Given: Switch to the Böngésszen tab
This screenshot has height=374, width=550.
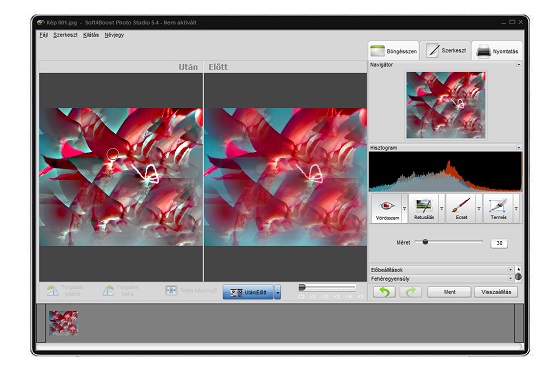Looking at the screenshot, I should (x=394, y=51).
